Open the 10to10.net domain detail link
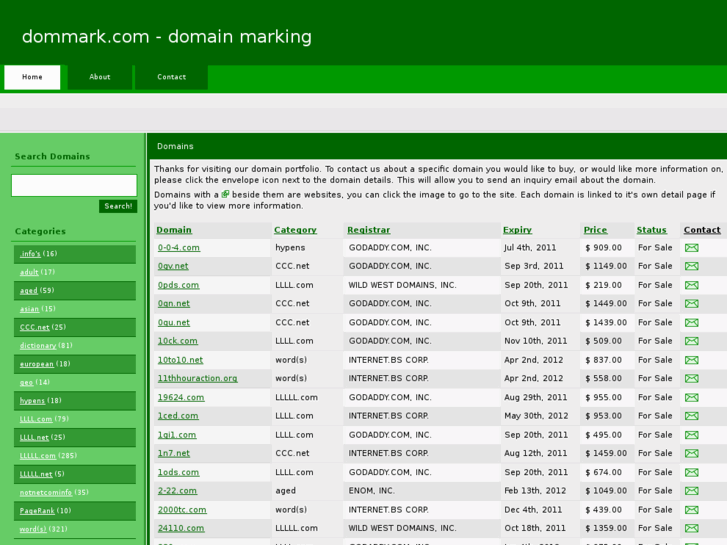 (x=180, y=360)
